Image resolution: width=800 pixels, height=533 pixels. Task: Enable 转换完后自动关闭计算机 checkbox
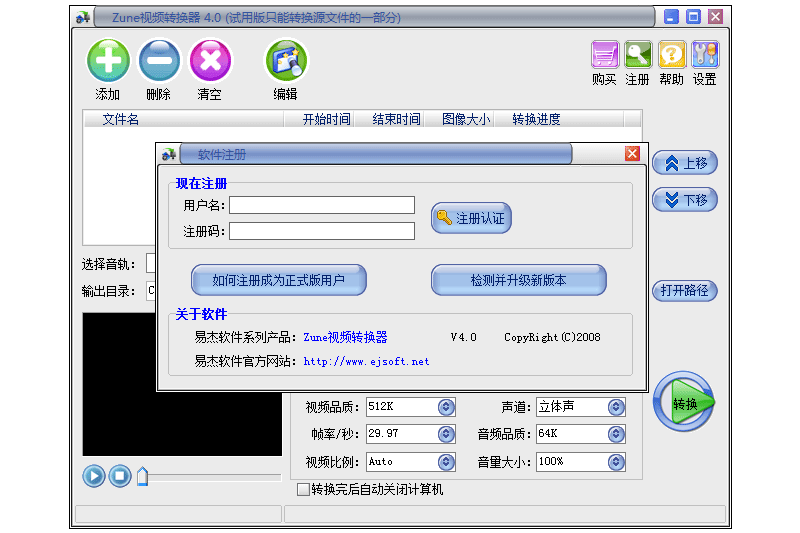(303, 490)
